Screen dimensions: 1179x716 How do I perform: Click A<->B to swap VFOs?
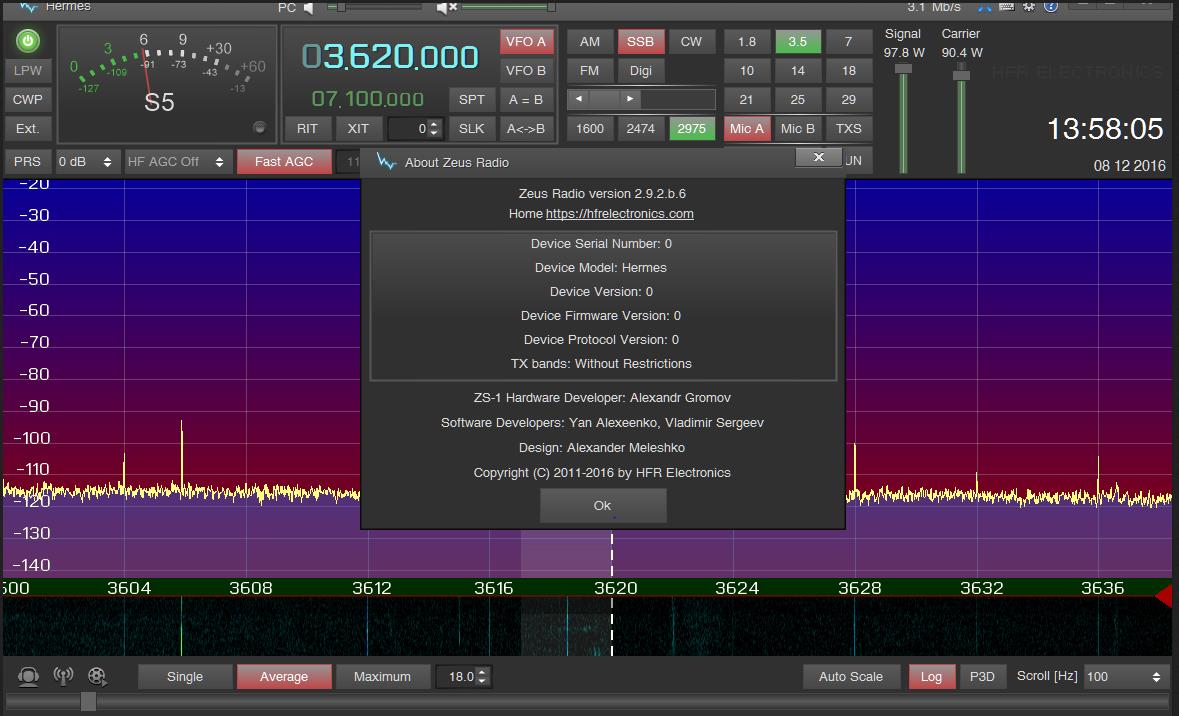tap(526, 129)
